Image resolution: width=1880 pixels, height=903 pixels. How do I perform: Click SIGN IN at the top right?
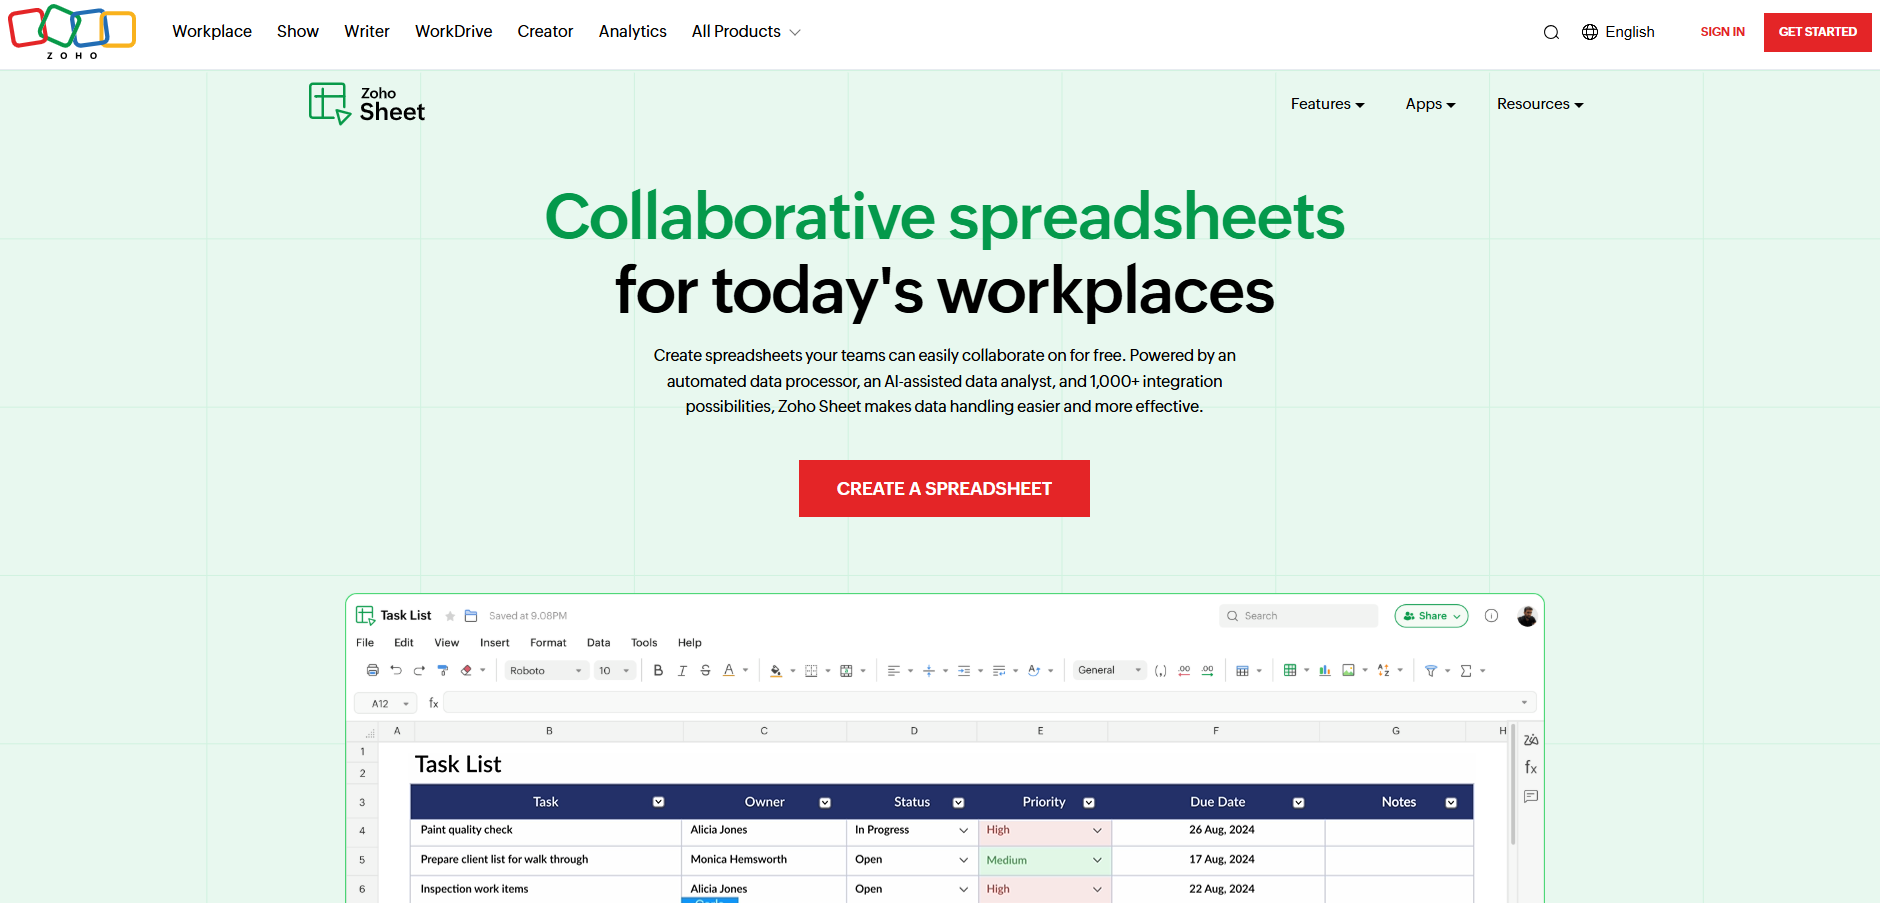(x=1722, y=31)
